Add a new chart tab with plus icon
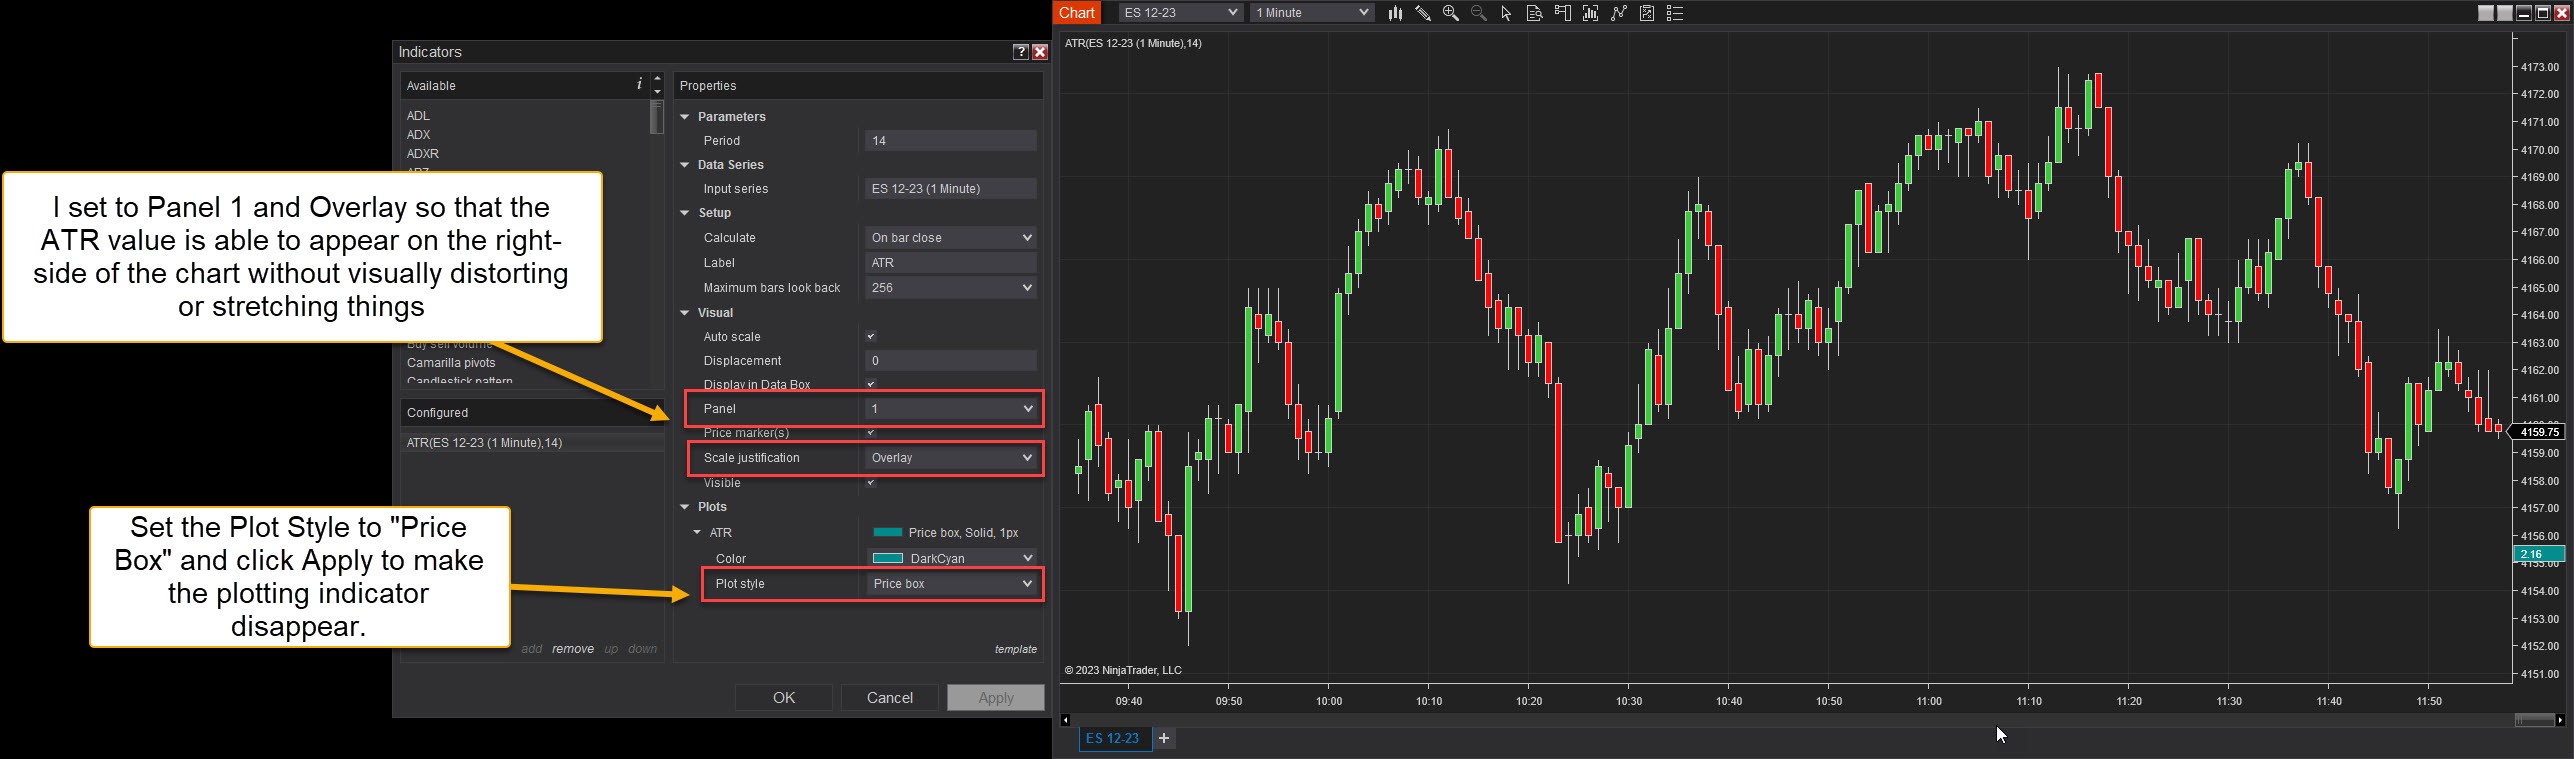Viewport: 2574px width, 759px height. click(x=1164, y=738)
